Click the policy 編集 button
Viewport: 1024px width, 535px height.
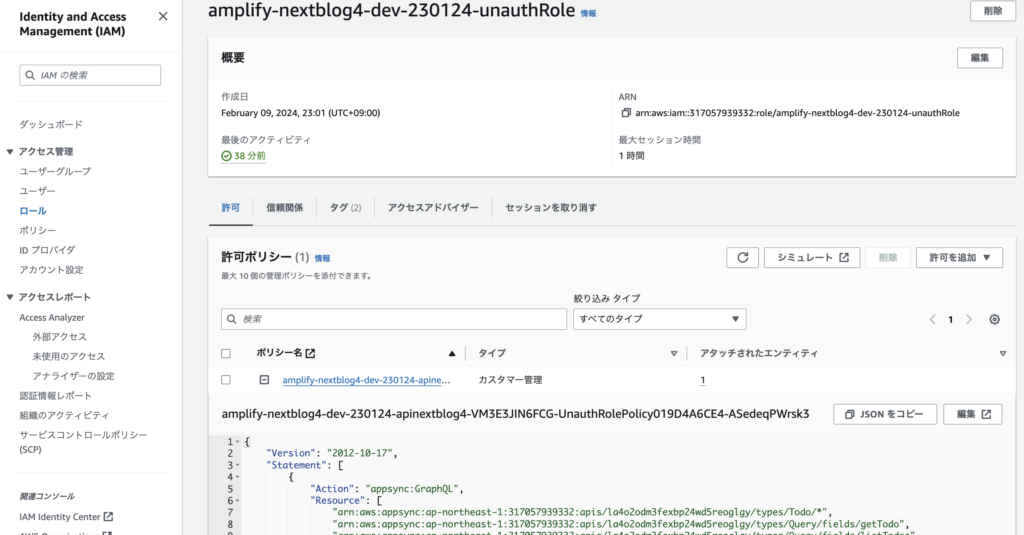(973, 414)
